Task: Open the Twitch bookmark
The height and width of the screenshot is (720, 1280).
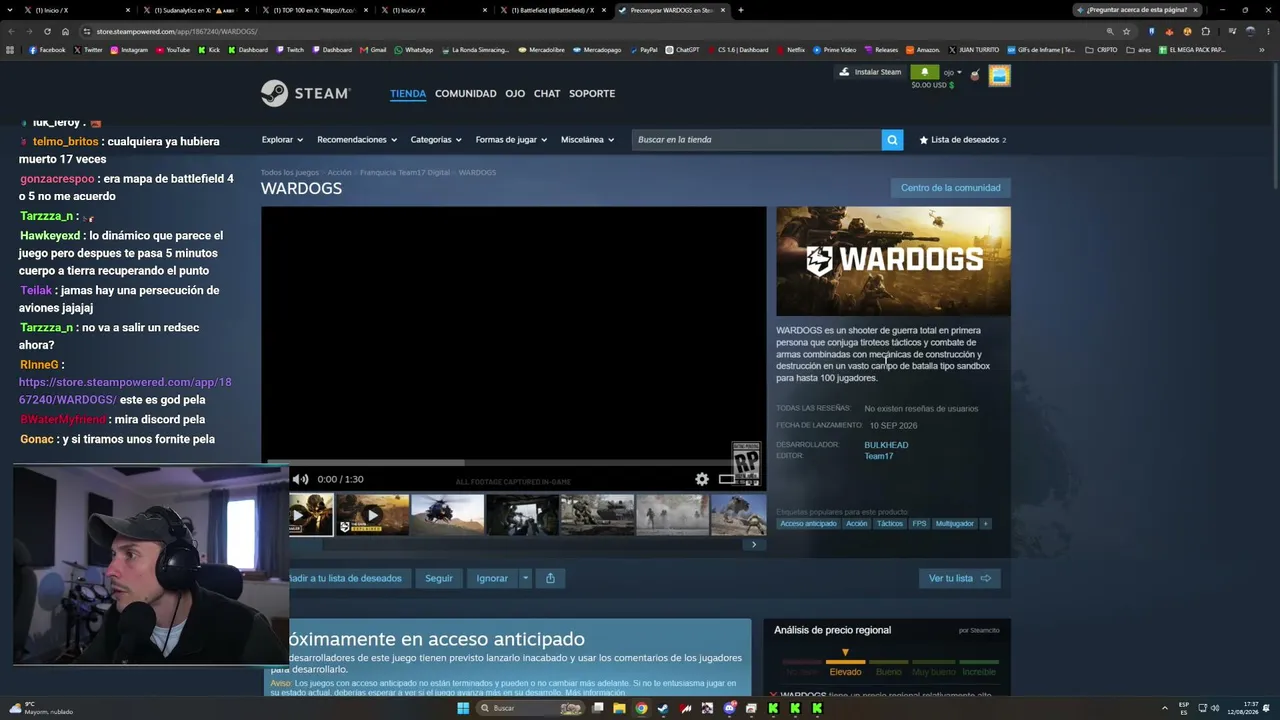Action: (290, 50)
